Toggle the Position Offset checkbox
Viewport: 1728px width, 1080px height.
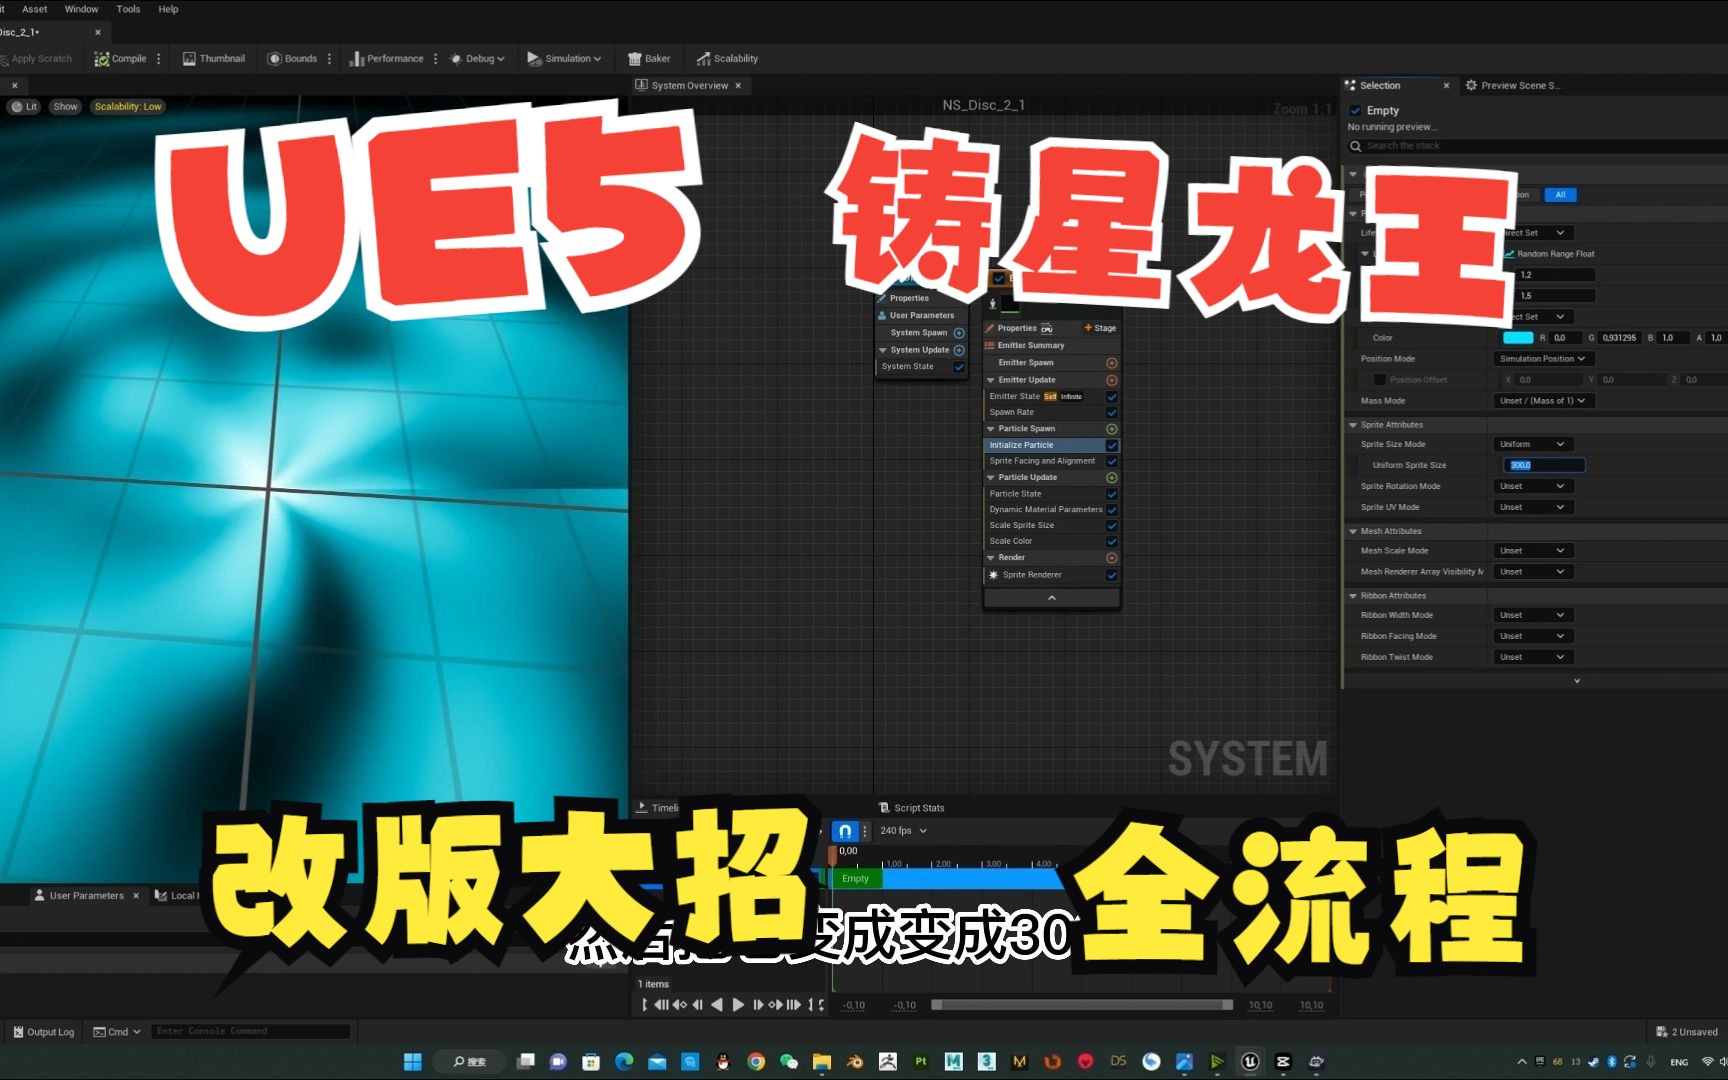(x=1380, y=380)
